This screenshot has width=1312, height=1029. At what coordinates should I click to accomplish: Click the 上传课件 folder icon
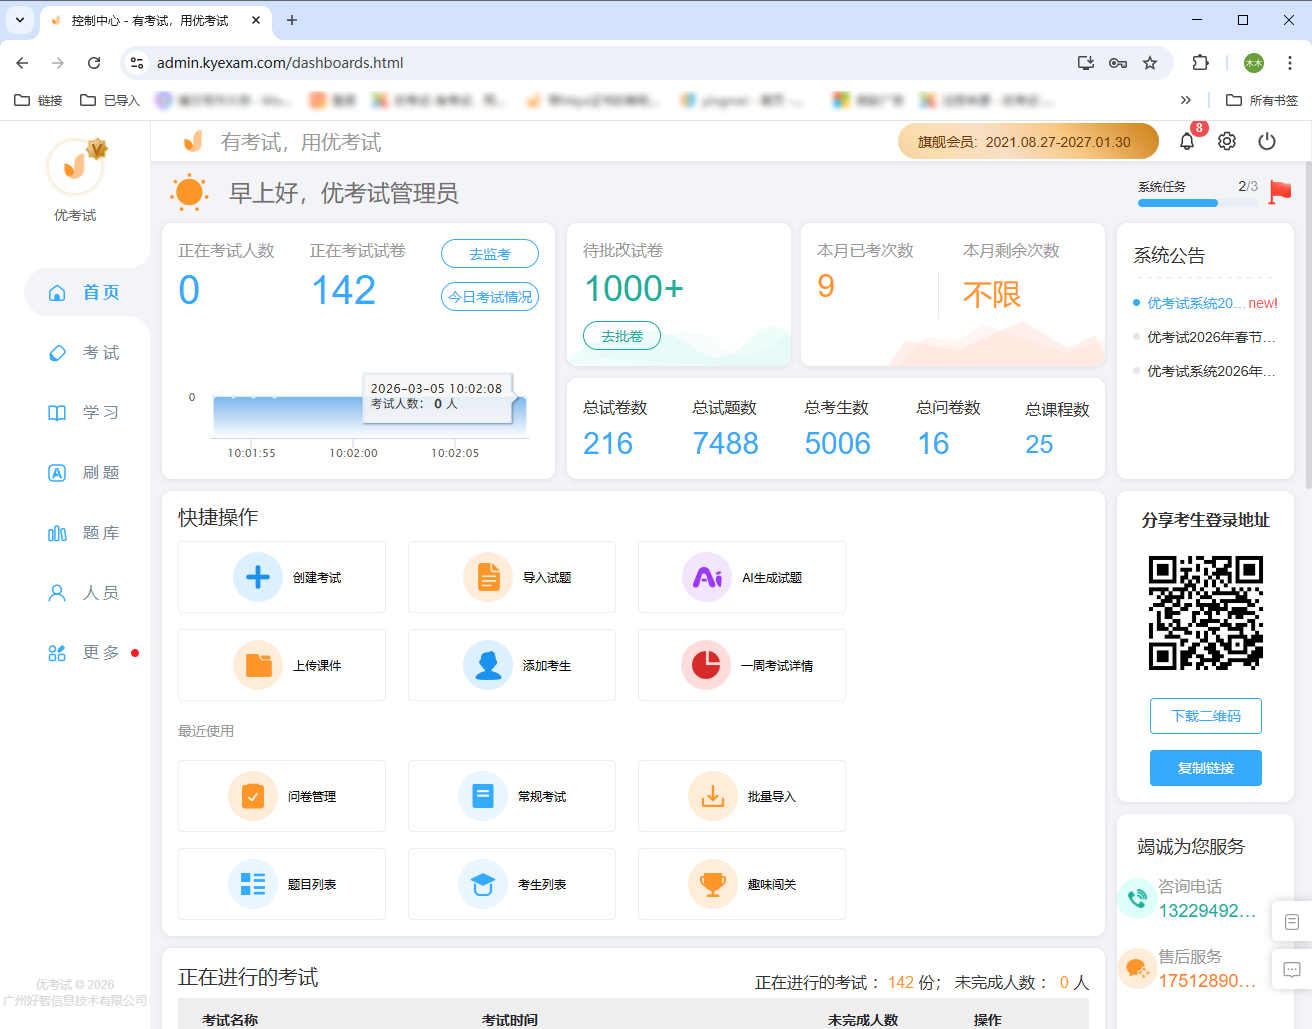click(x=258, y=665)
